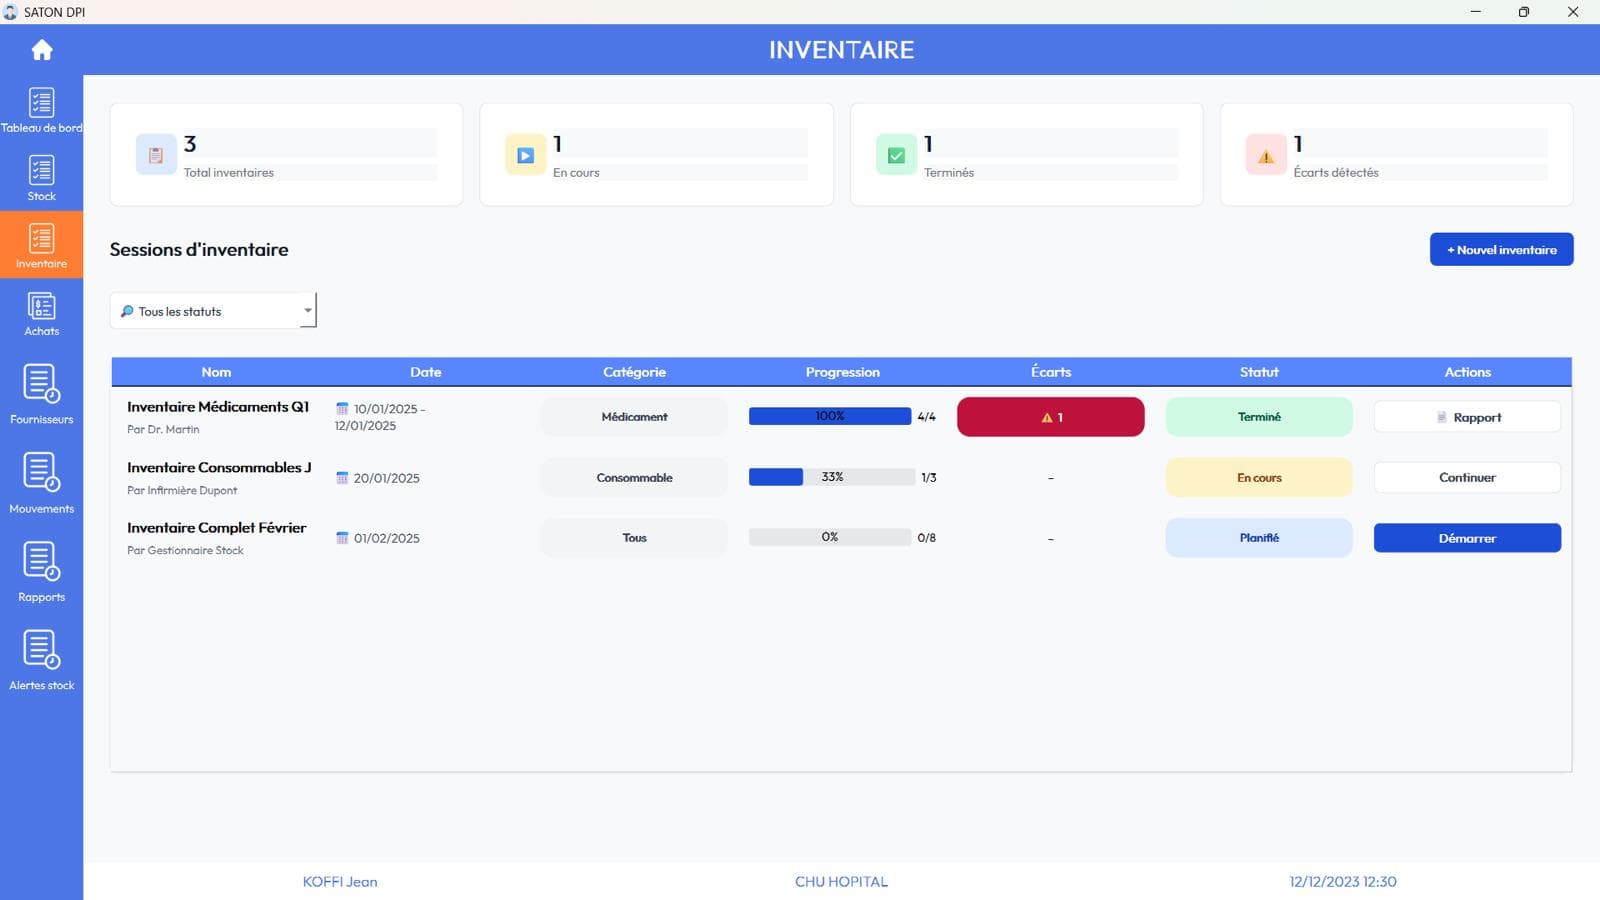Click the calendar icon beside 20/01/2025
Image resolution: width=1600 pixels, height=900 pixels.
[x=342, y=478]
